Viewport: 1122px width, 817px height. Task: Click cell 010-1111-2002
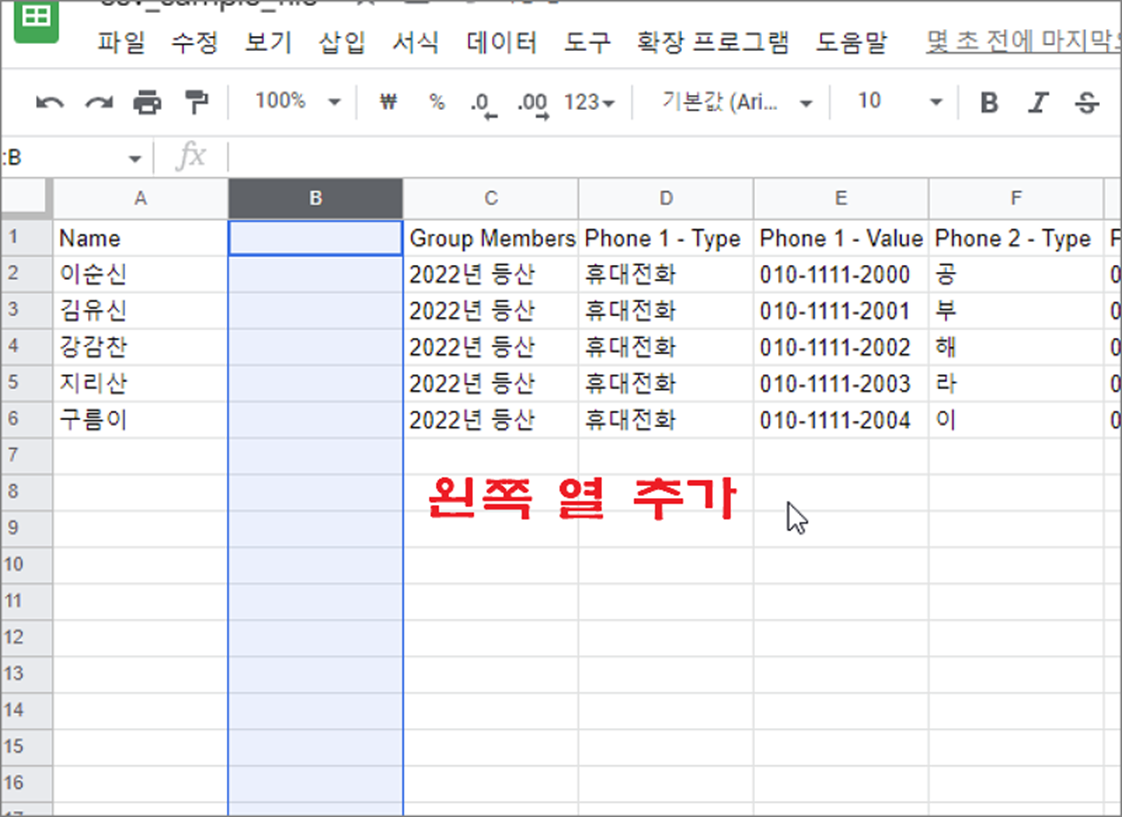[x=841, y=347]
